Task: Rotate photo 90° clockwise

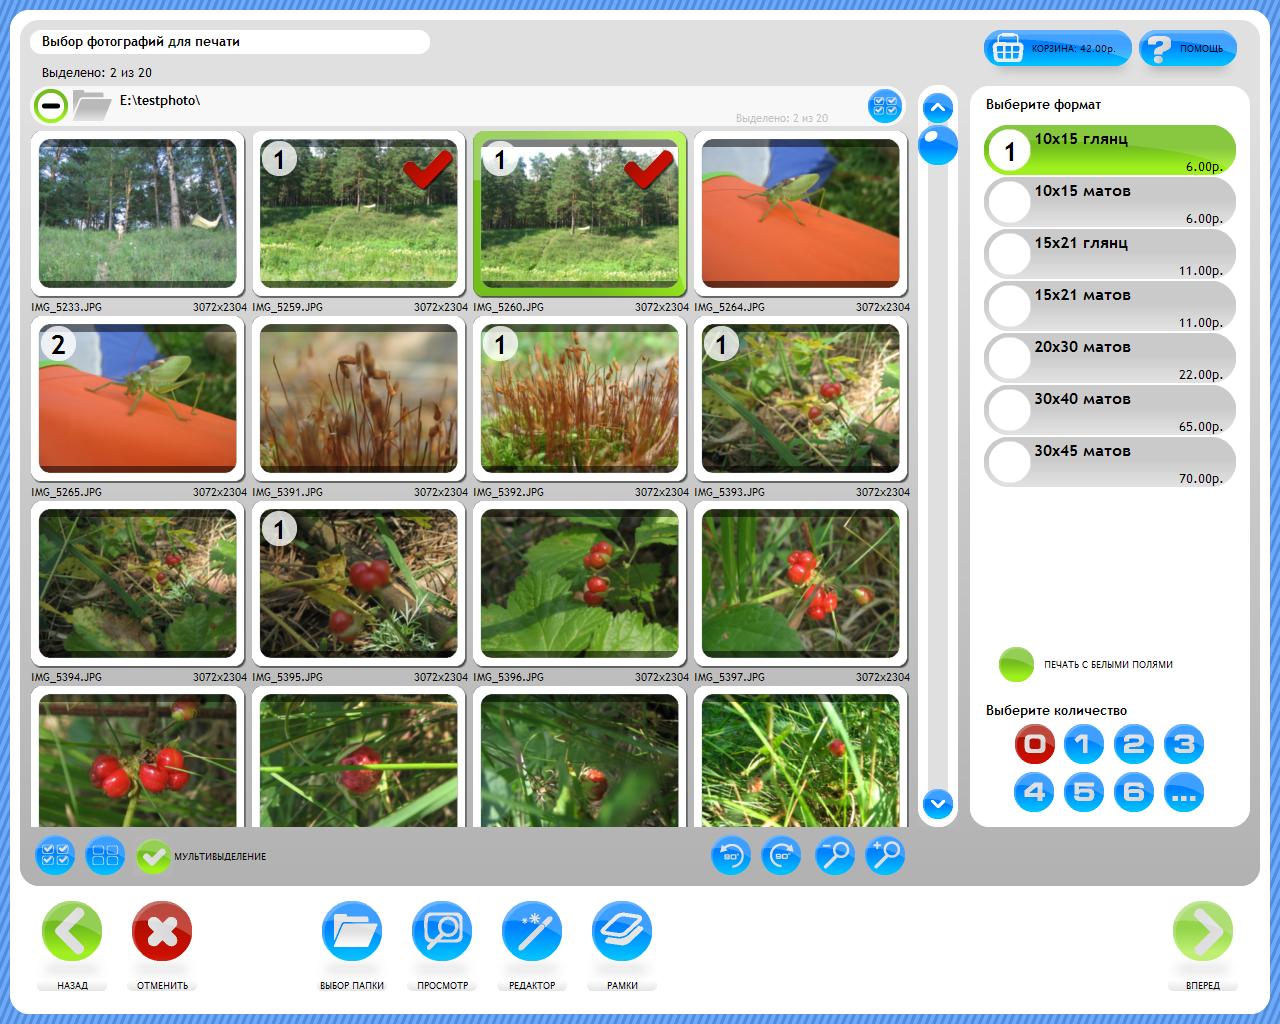Action: pos(782,856)
